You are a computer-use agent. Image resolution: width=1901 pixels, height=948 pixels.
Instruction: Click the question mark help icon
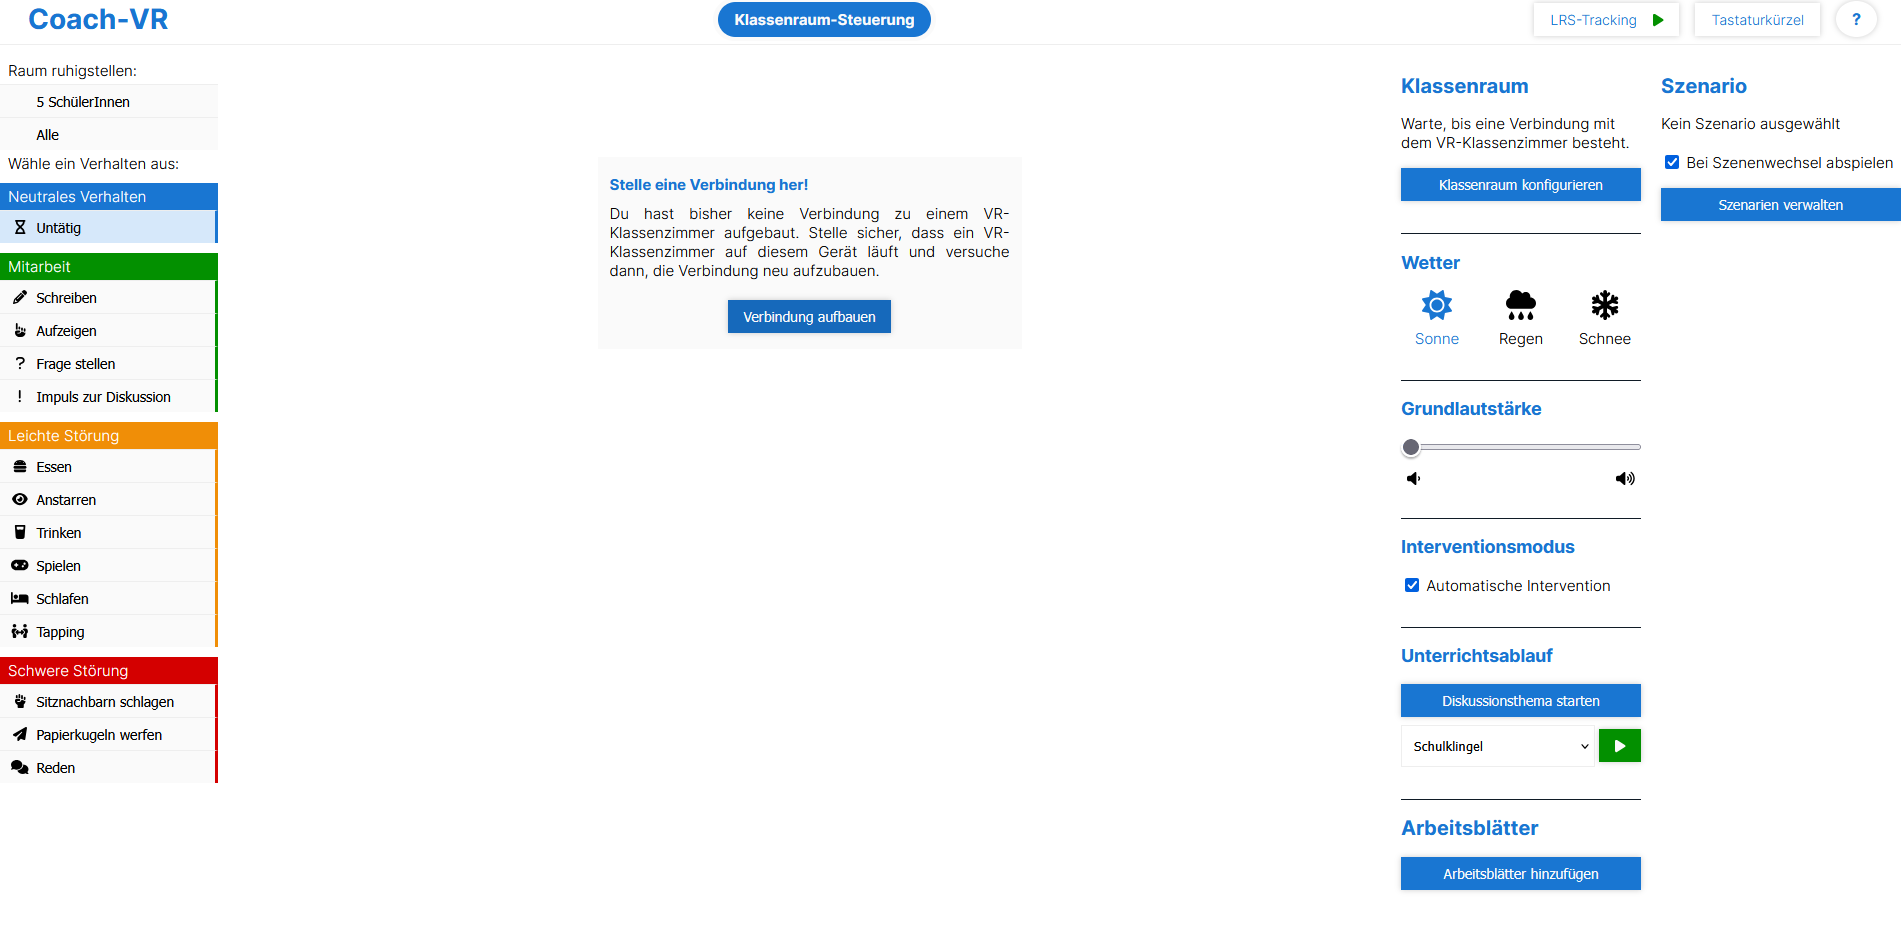pyautogui.click(x=1856, y=20)
